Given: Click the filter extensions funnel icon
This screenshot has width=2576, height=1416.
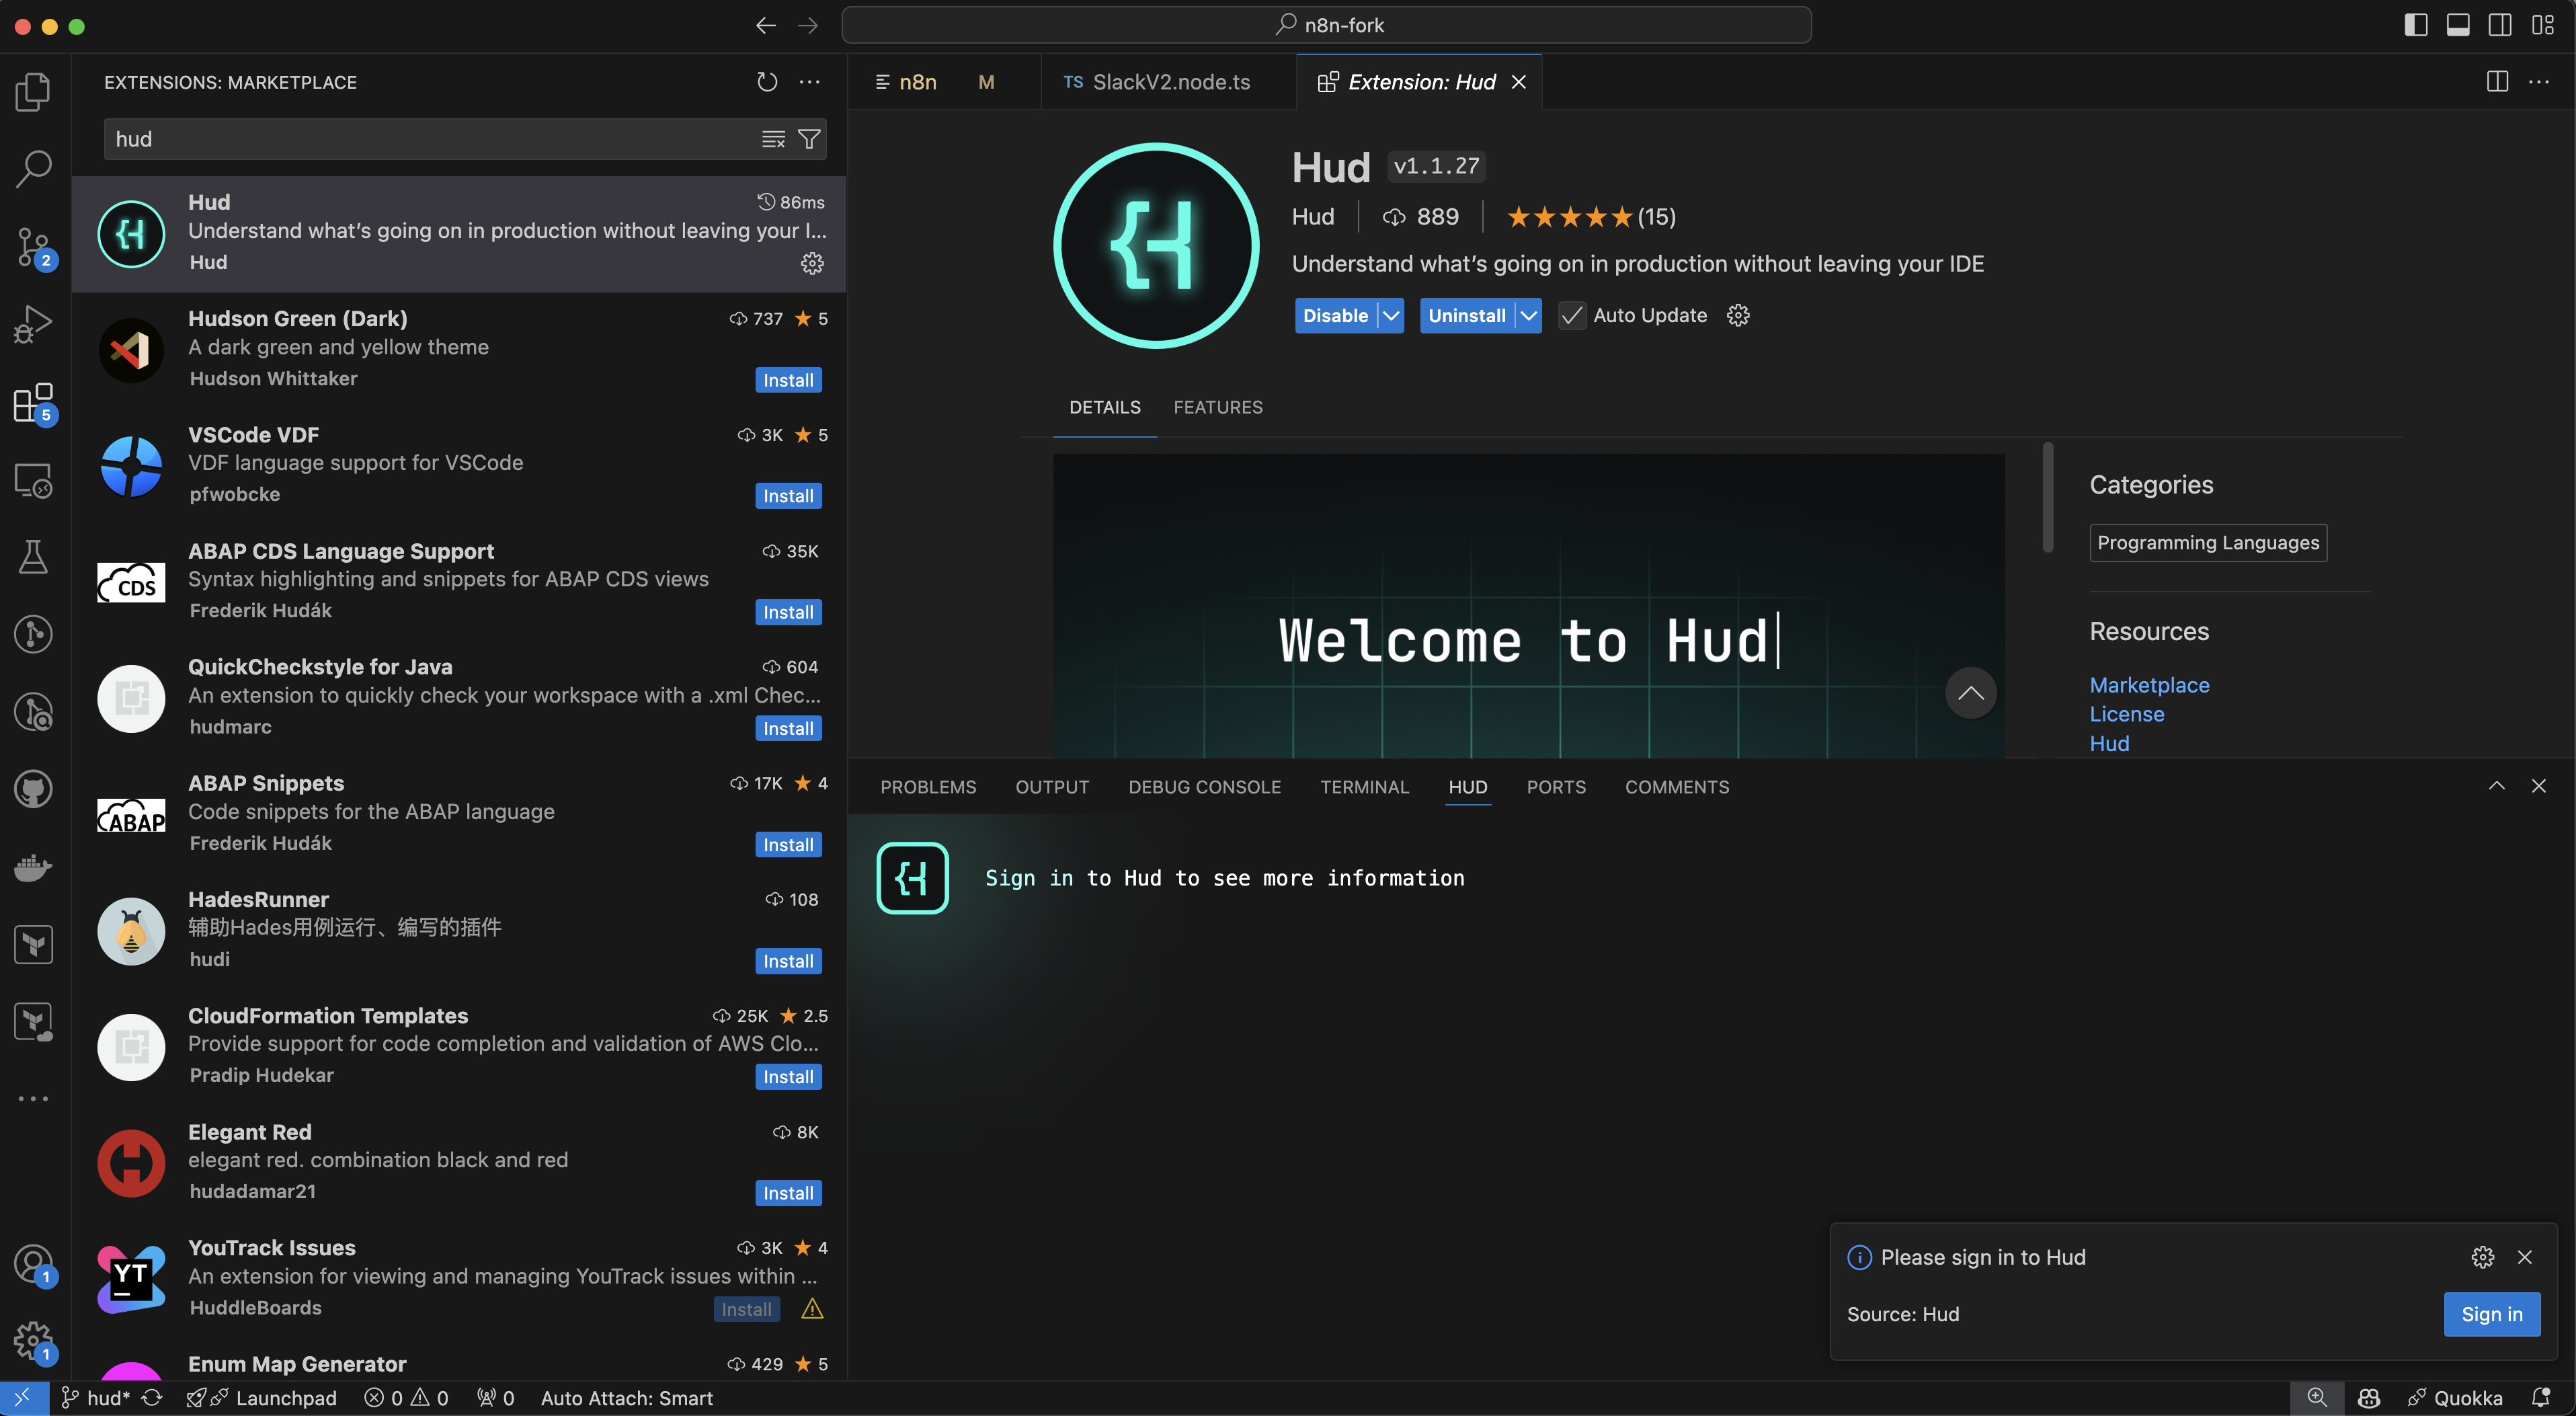Looking at the screenshot, I should tap(809, 139).
